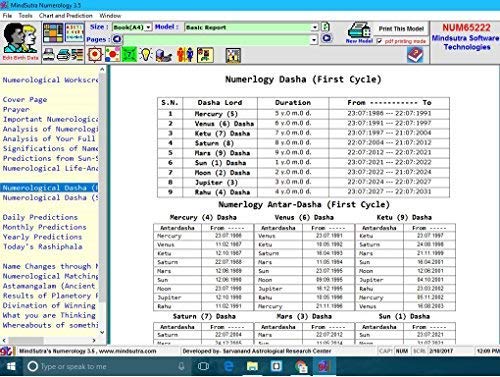Open Microsoft Edge from the taskbar
This screenshot has width=500, height=377.
tap(228, 366)
